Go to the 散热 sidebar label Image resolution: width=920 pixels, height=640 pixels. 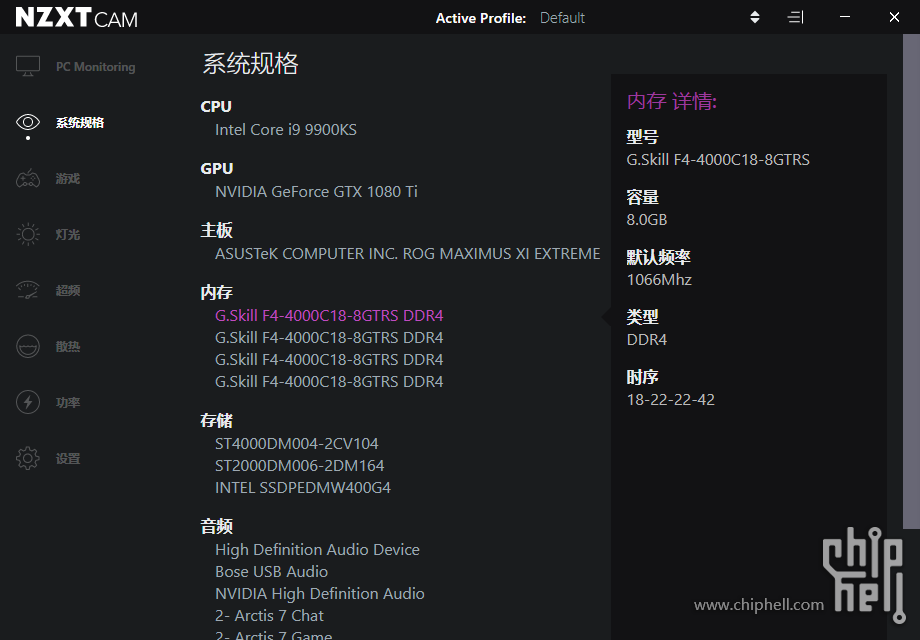67,347
